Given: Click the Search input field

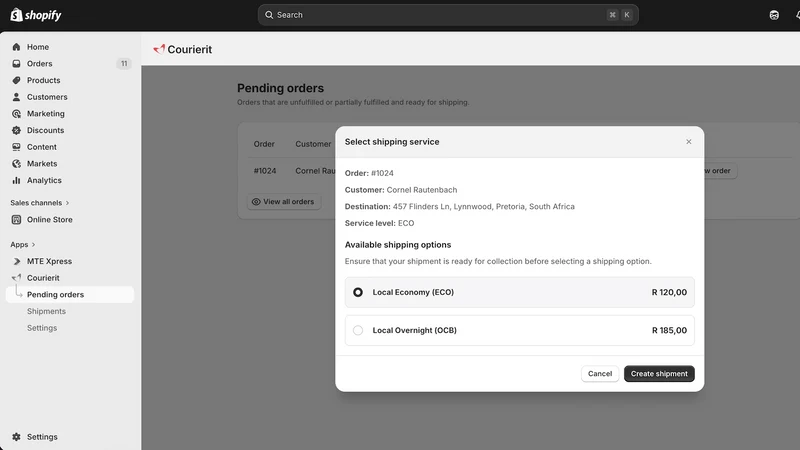Looking at the screenshot, I should click(448, 15).
